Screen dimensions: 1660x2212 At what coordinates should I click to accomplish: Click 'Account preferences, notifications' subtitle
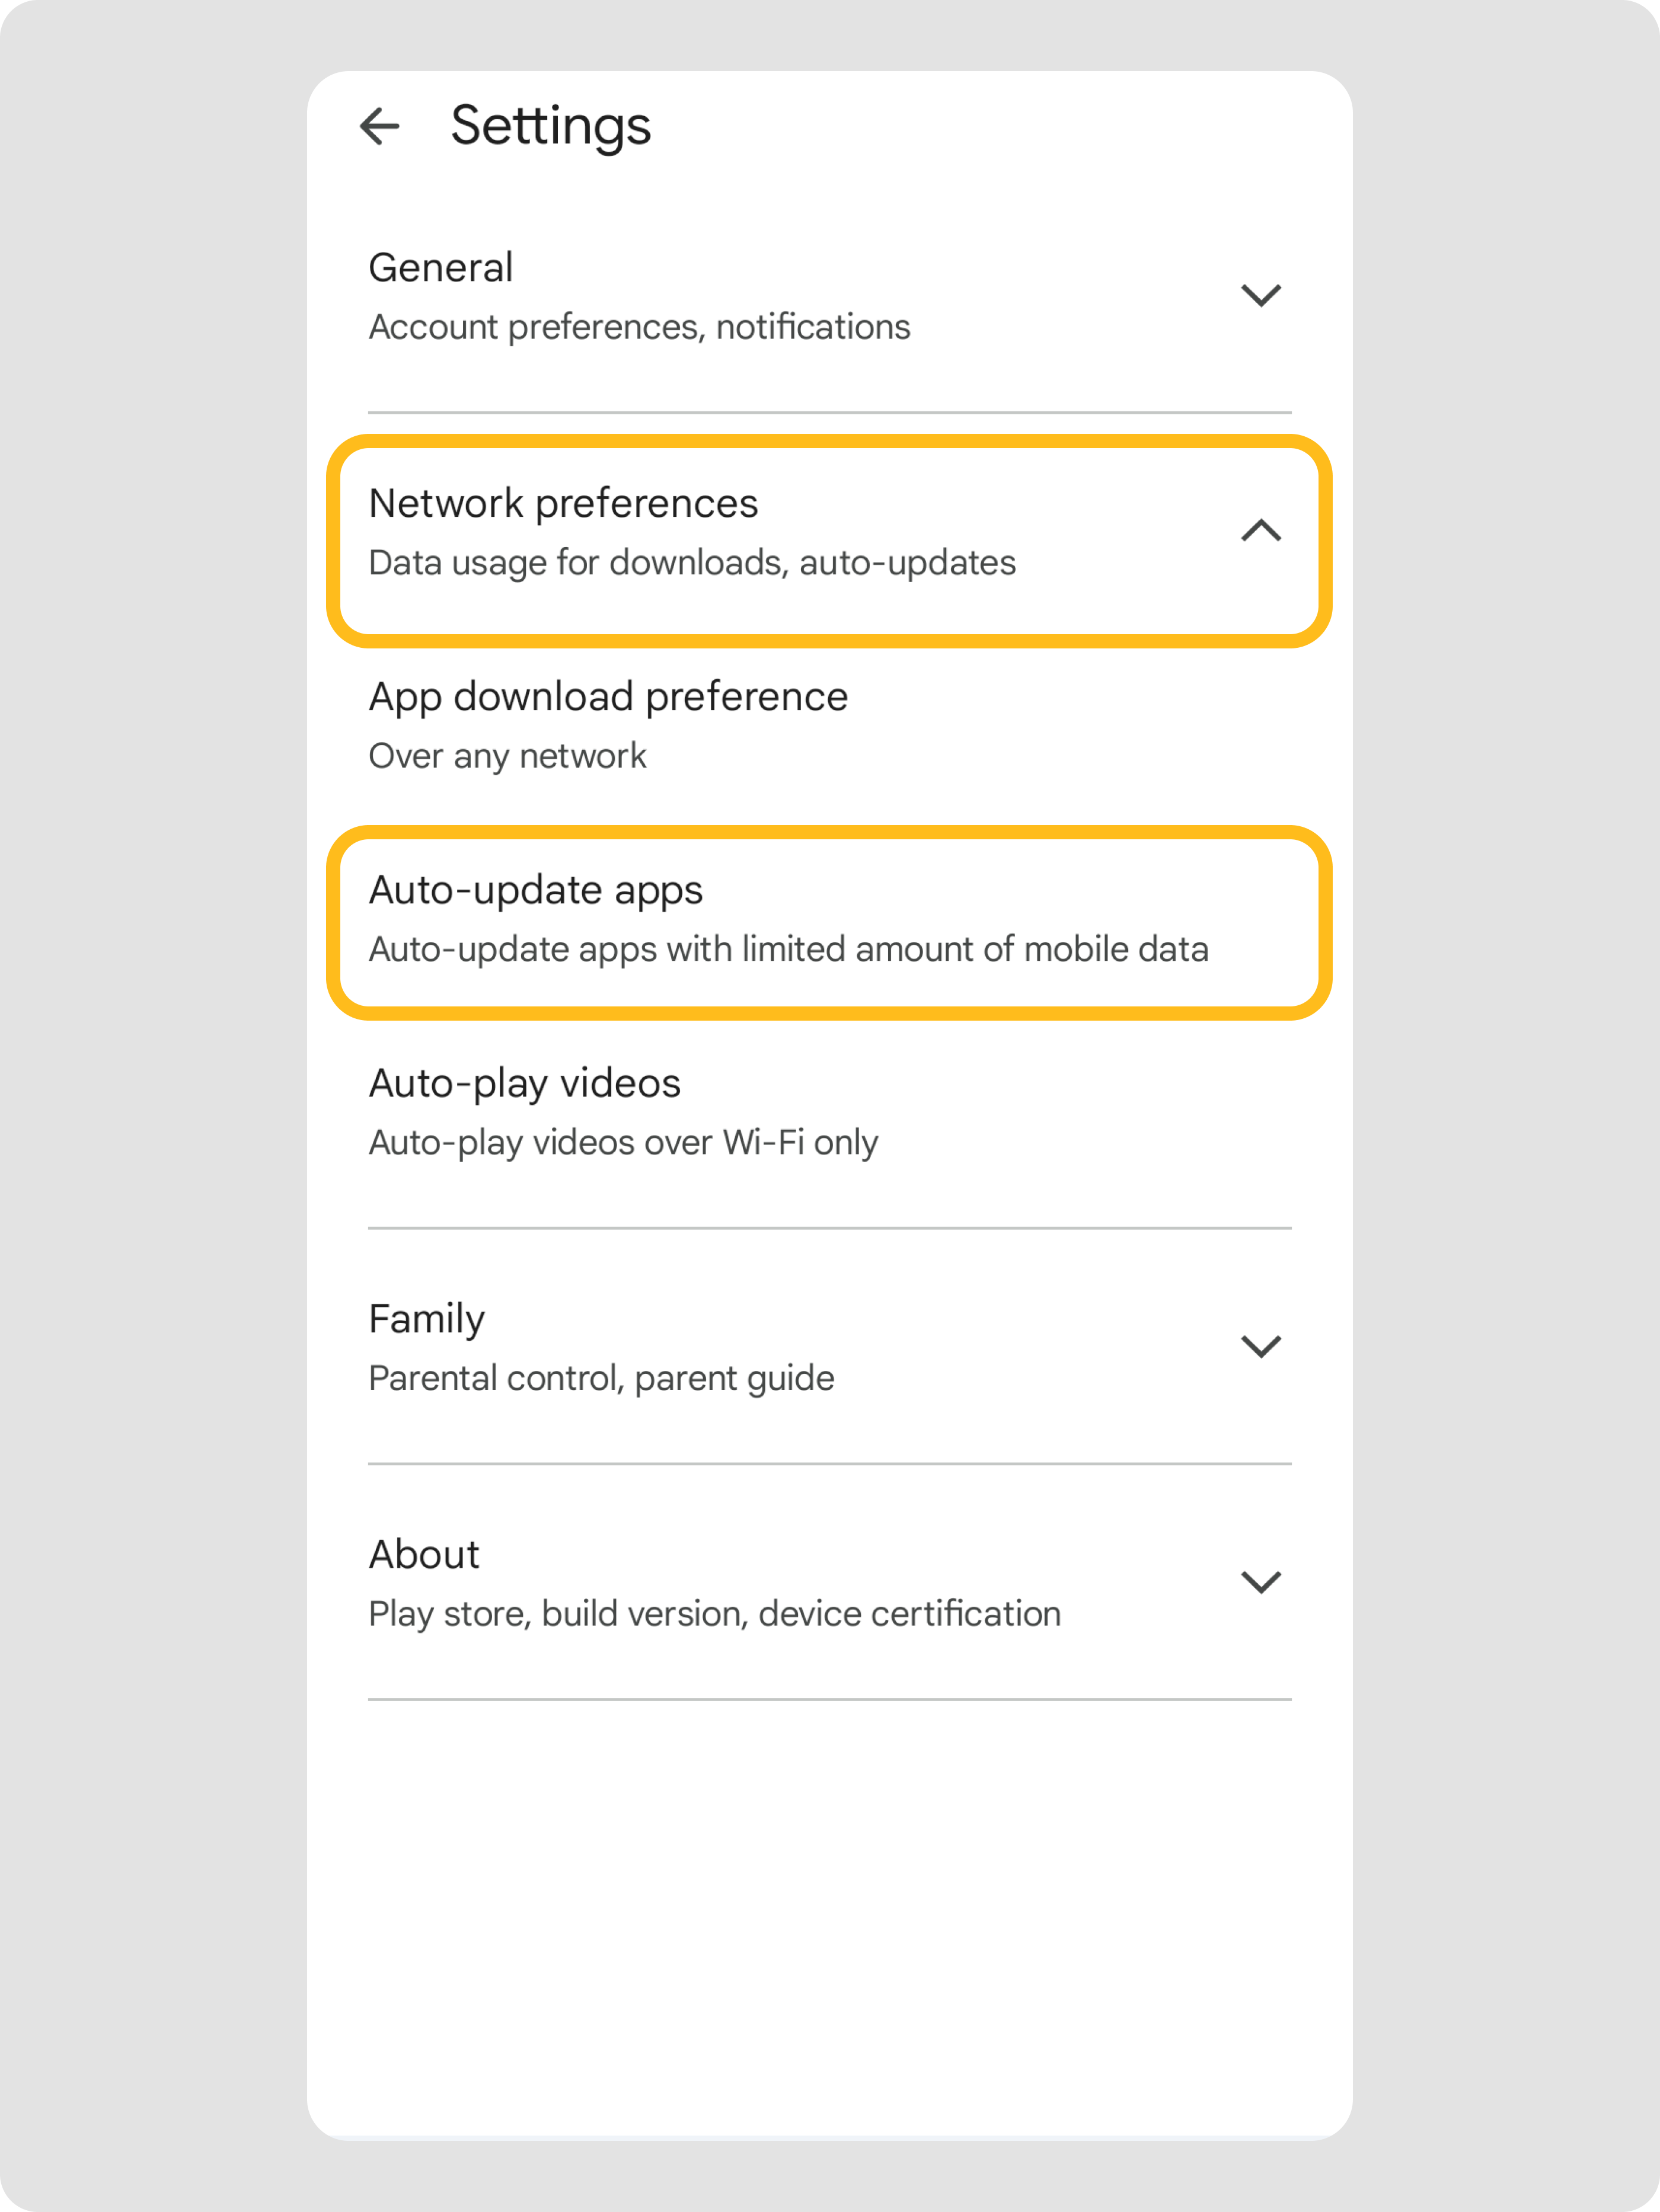[639, 327]
